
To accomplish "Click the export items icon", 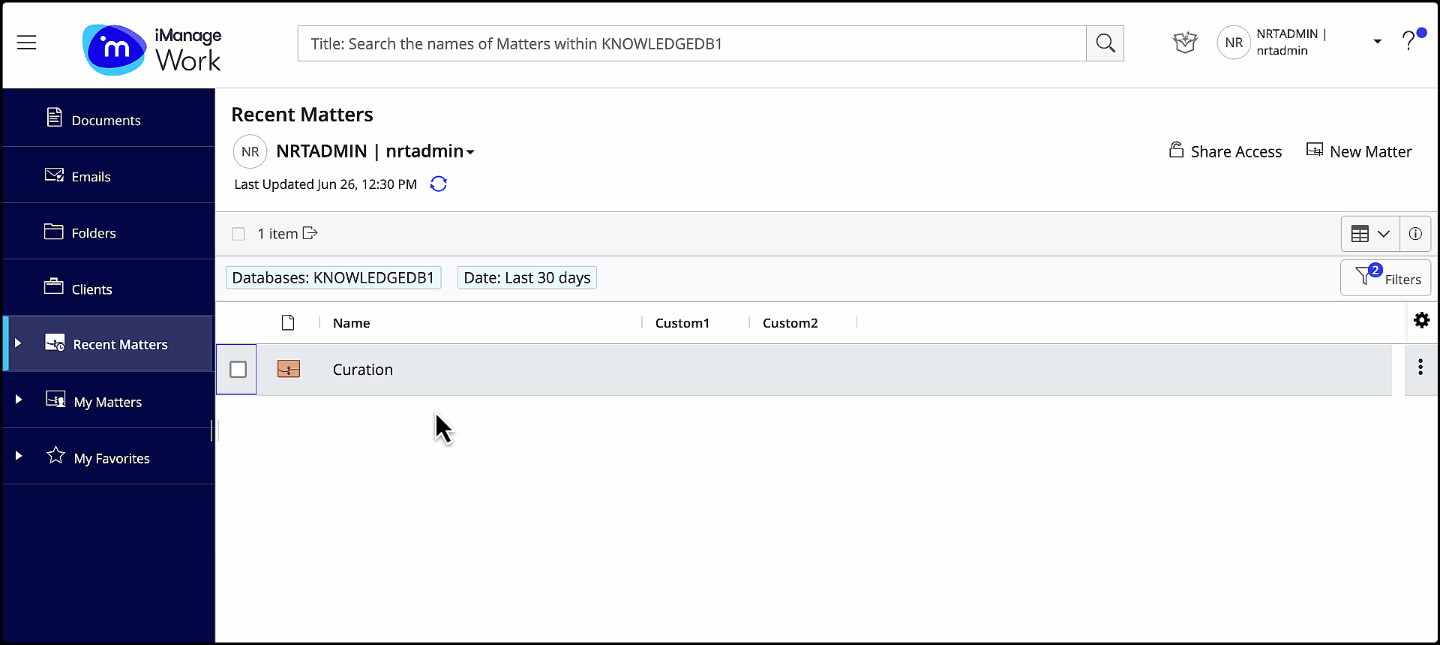I will (x=310, y=234).
